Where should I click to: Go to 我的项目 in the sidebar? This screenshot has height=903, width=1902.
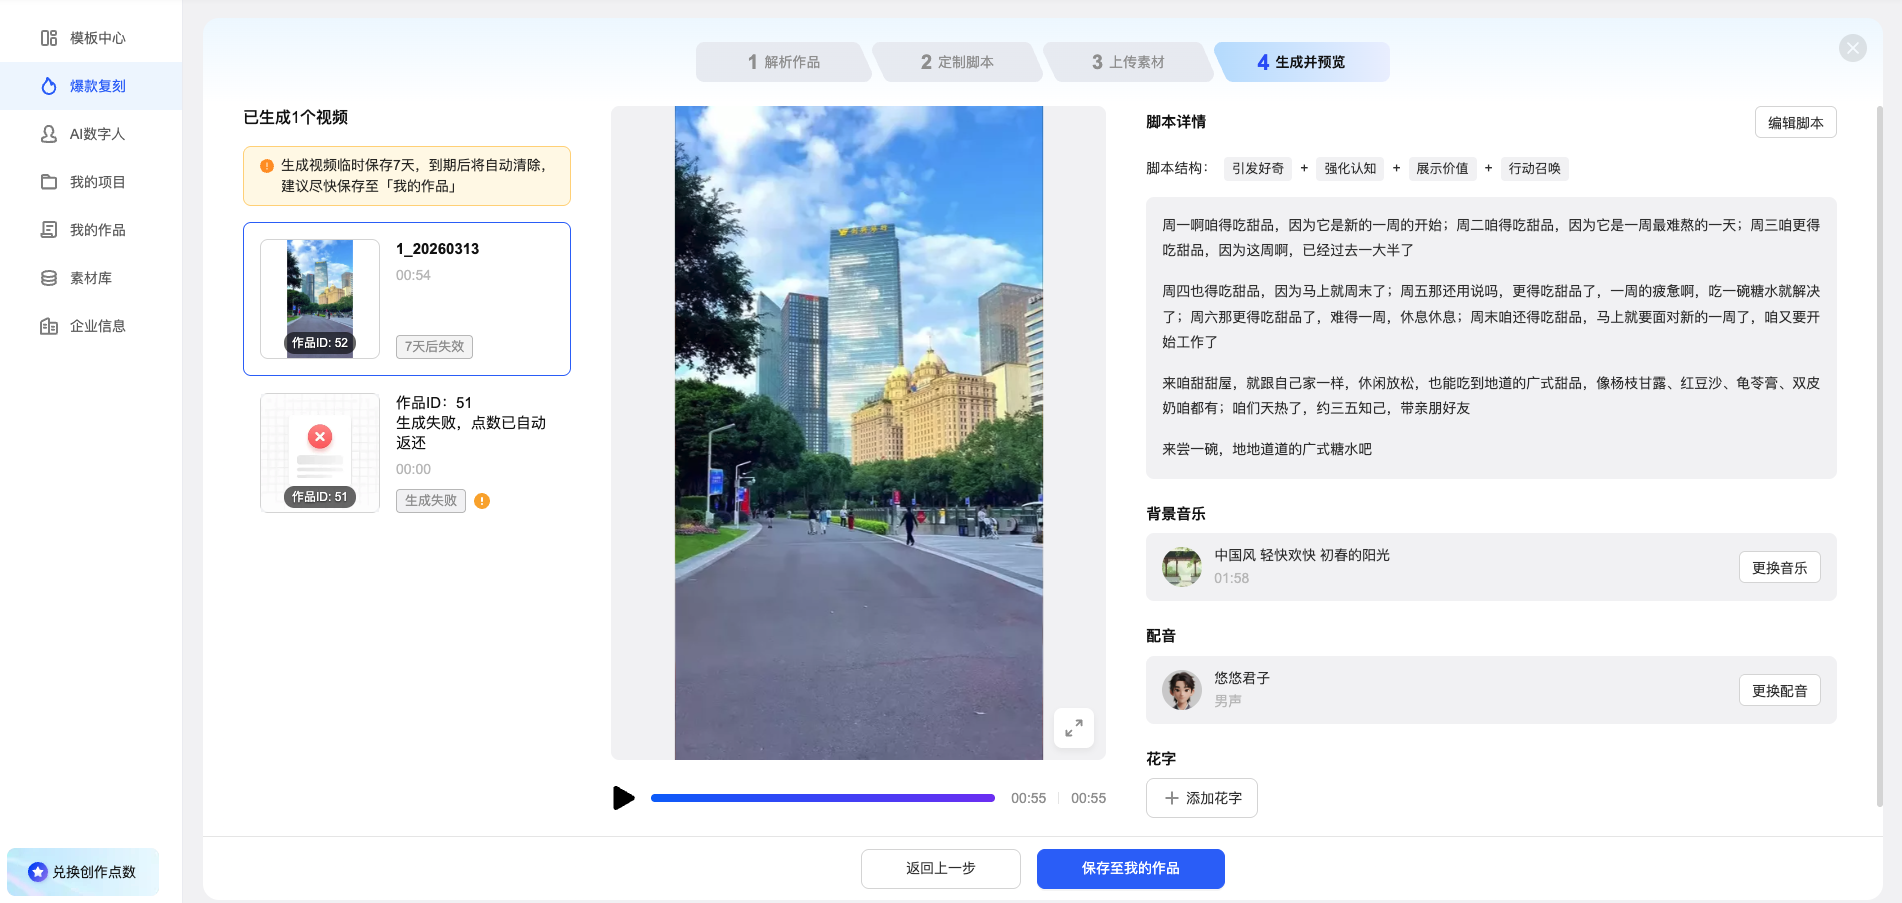click(x=96, y=182)
